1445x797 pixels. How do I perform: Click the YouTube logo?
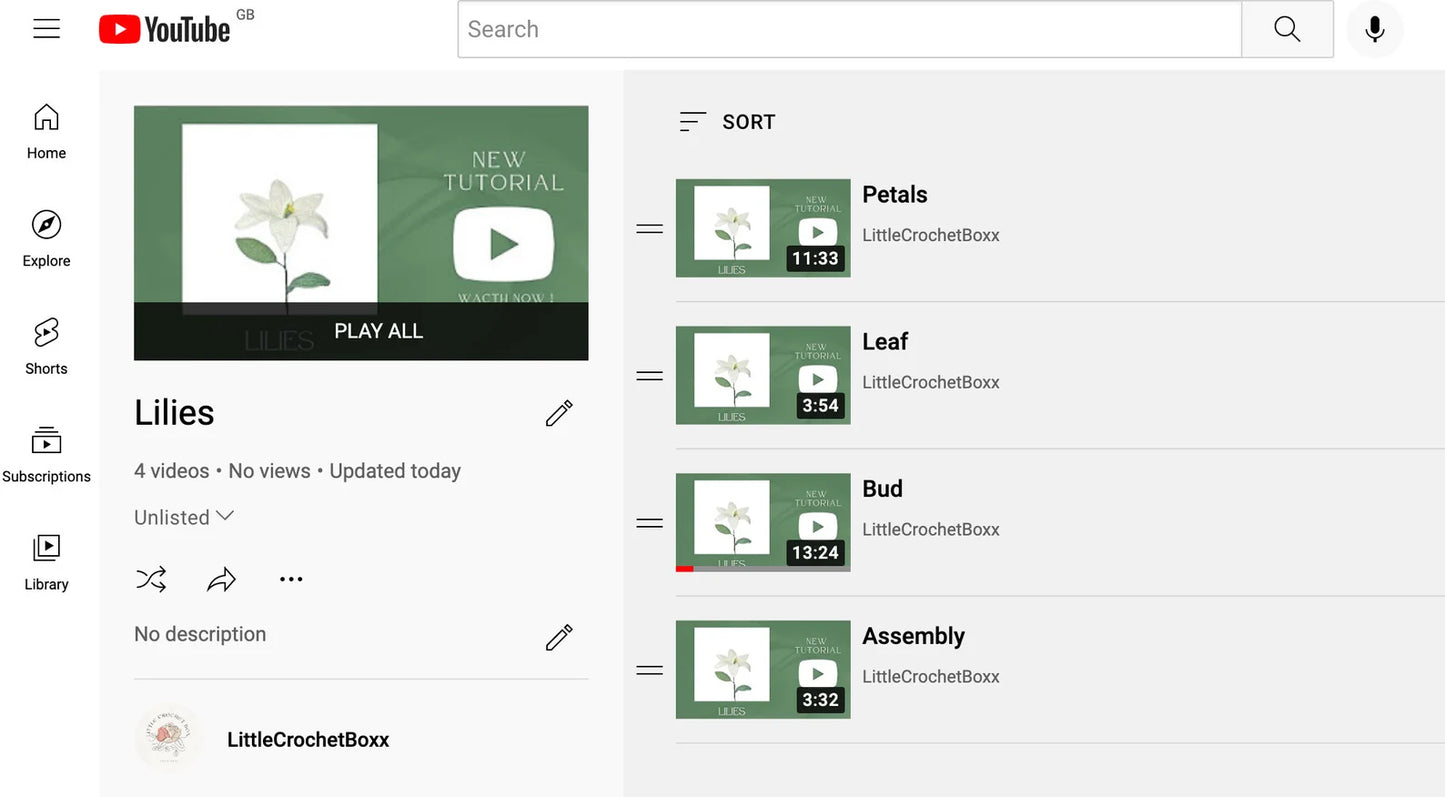165,29
